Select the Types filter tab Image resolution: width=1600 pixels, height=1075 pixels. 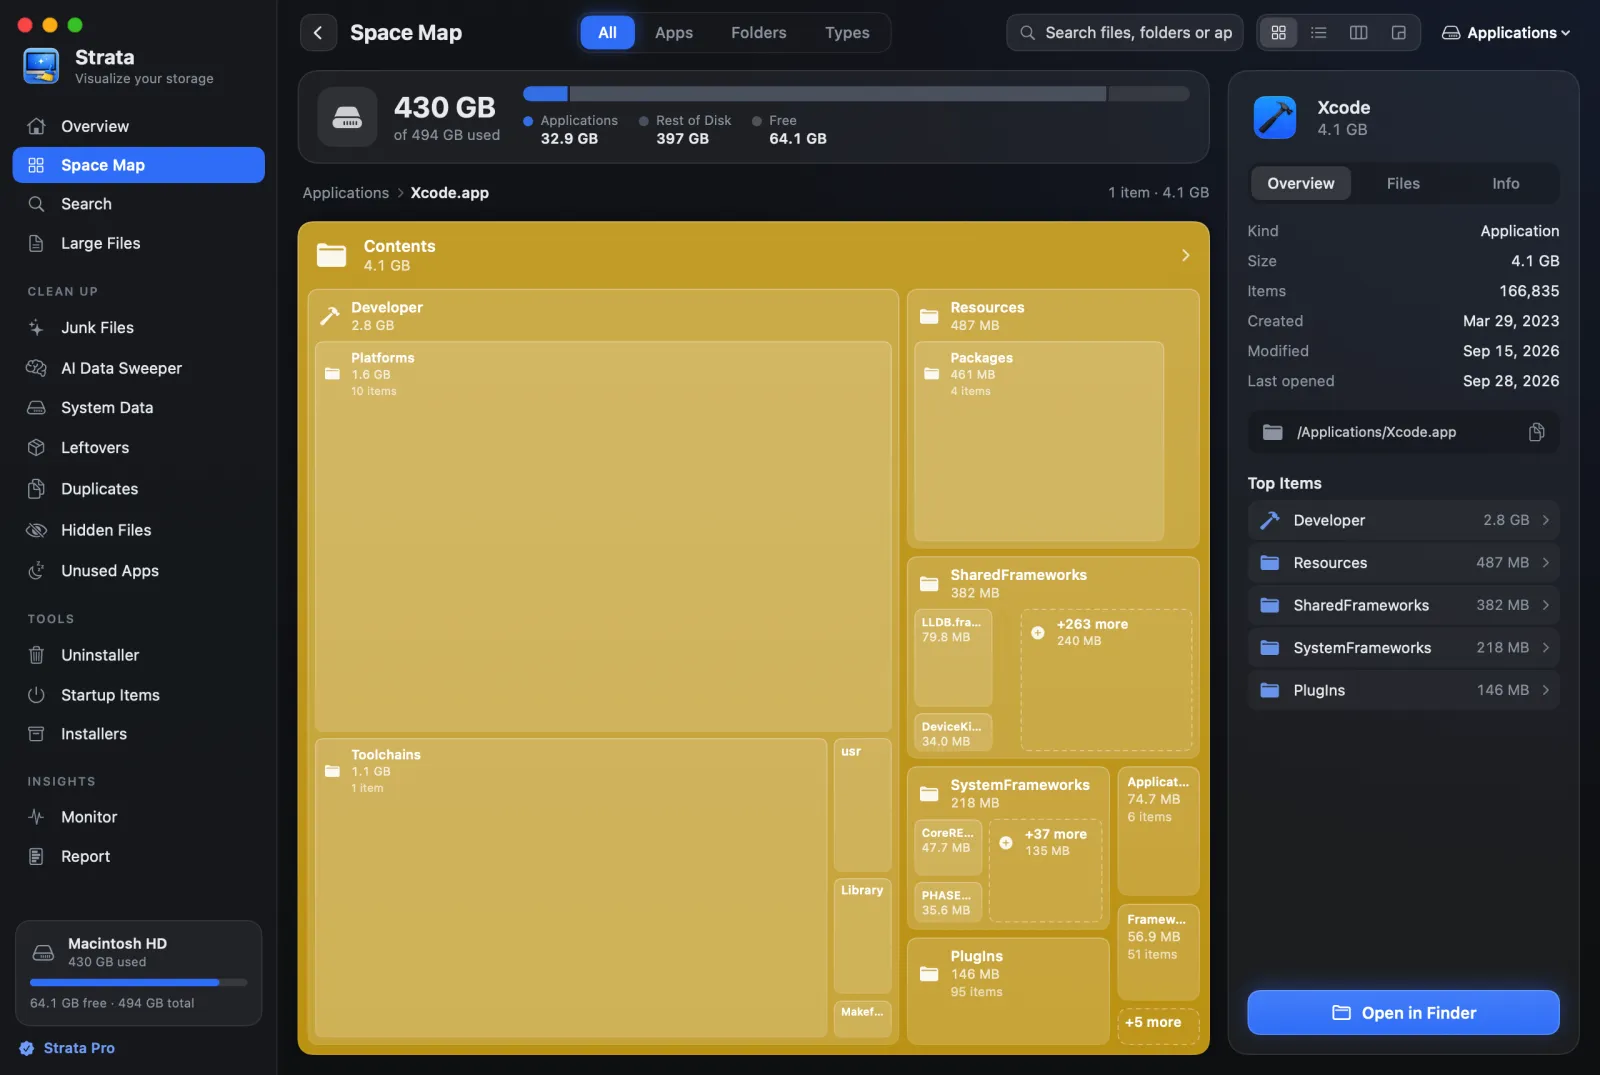847,33
